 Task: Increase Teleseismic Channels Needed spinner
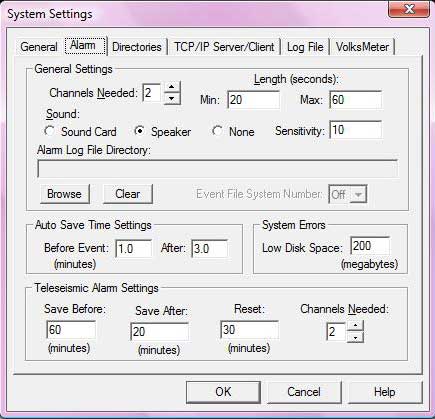[x=355, y=326]
